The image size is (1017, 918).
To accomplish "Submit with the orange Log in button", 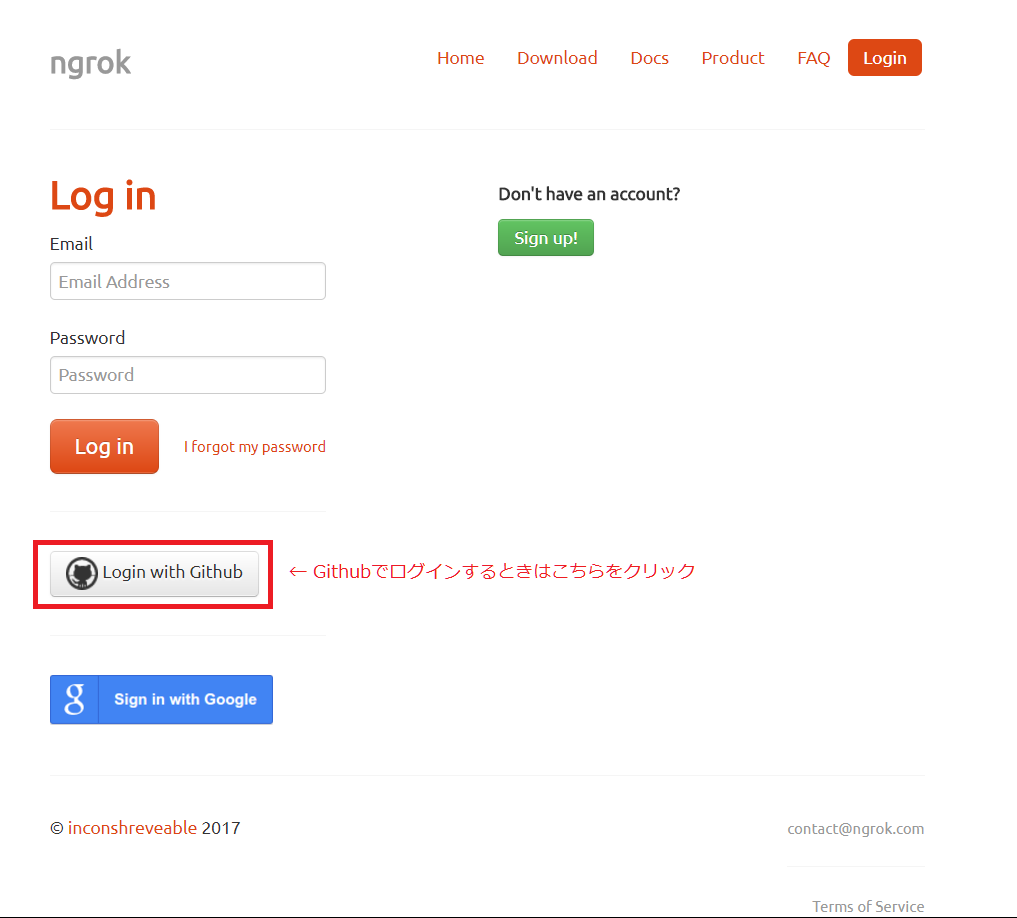I will 104,446.
